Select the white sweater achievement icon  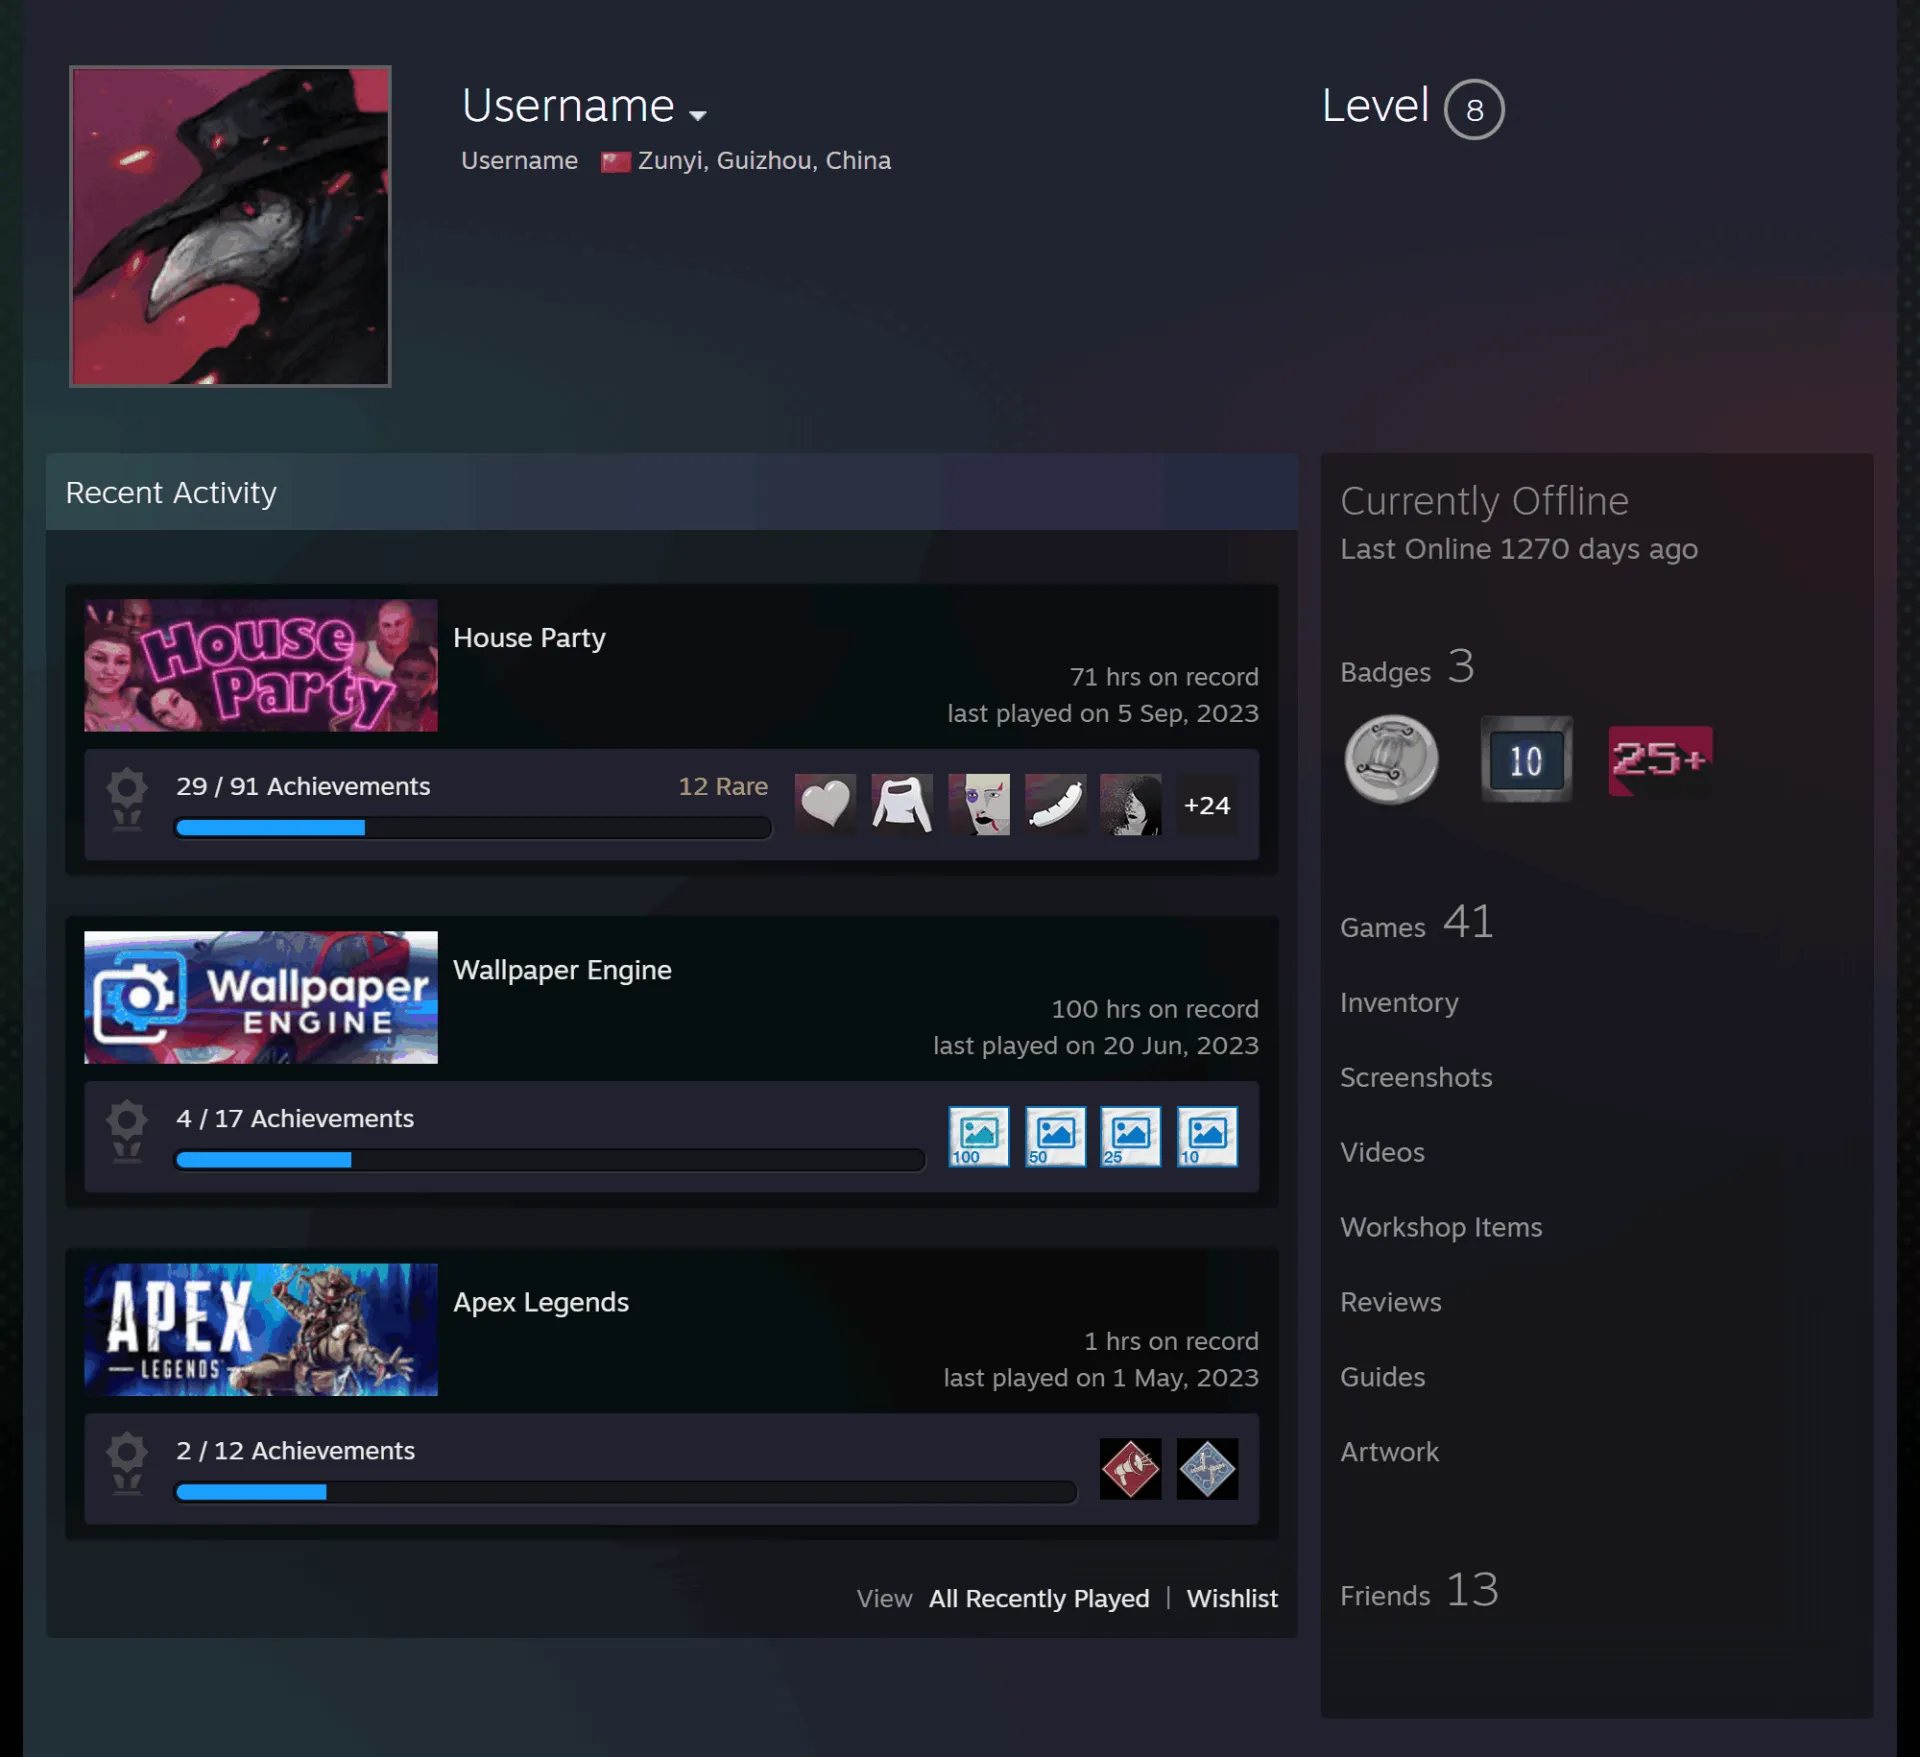pos(902,804)
